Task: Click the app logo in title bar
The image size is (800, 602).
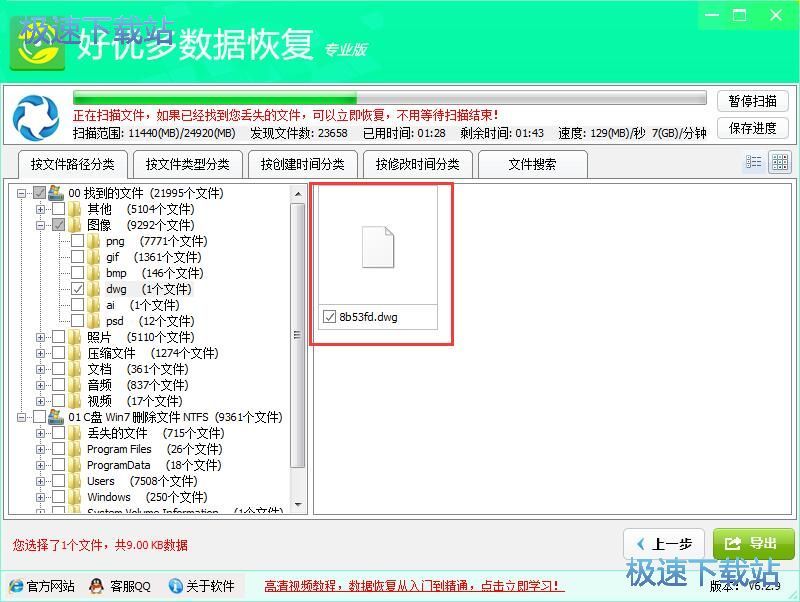Action: 38,45
